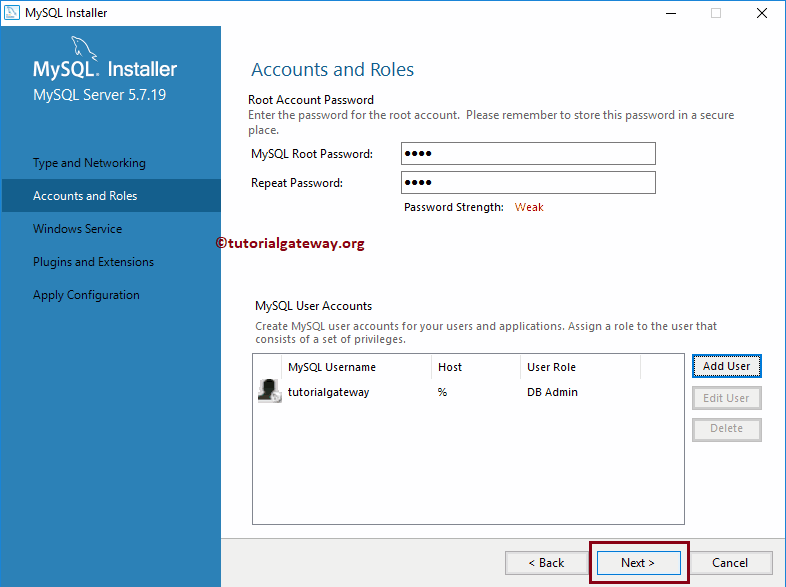Click the Add User button
This screenshot has width=786, height=587.
tap(726, 366)
